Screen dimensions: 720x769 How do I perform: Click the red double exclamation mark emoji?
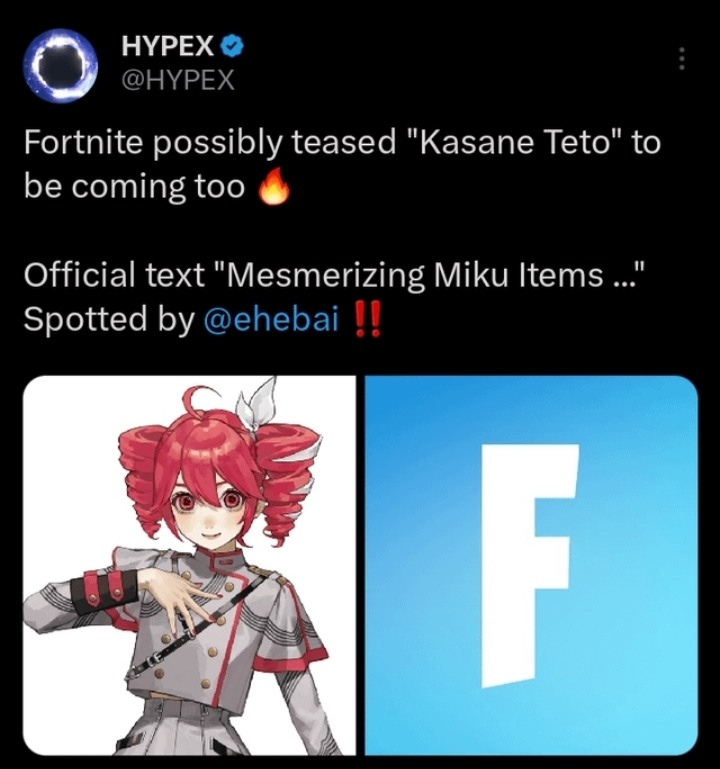367,319
